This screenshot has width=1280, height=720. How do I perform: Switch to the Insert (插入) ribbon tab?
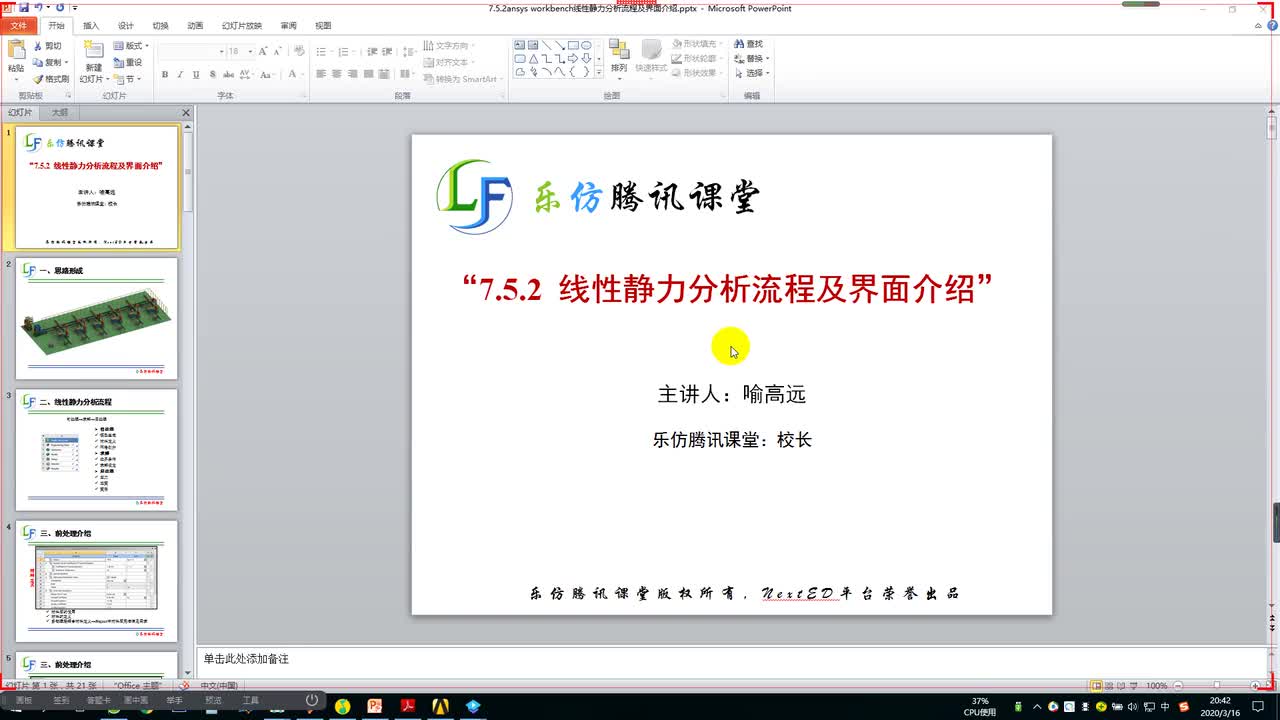pyautogui.click(x=91, y=25)
